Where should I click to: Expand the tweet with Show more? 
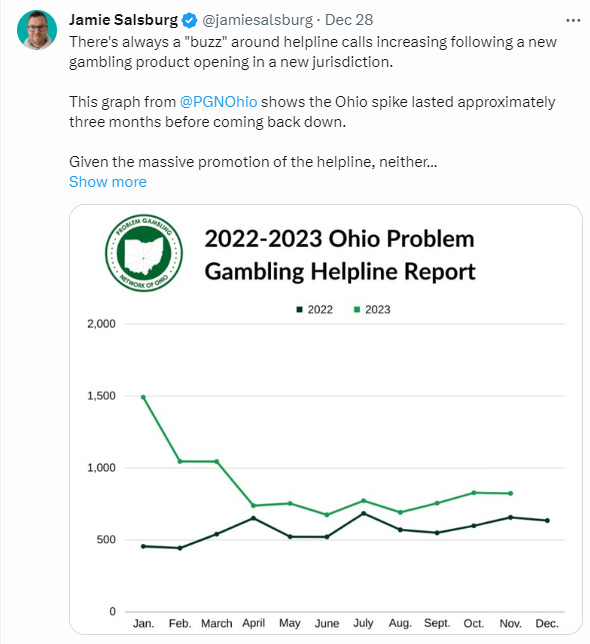[108, 182]
